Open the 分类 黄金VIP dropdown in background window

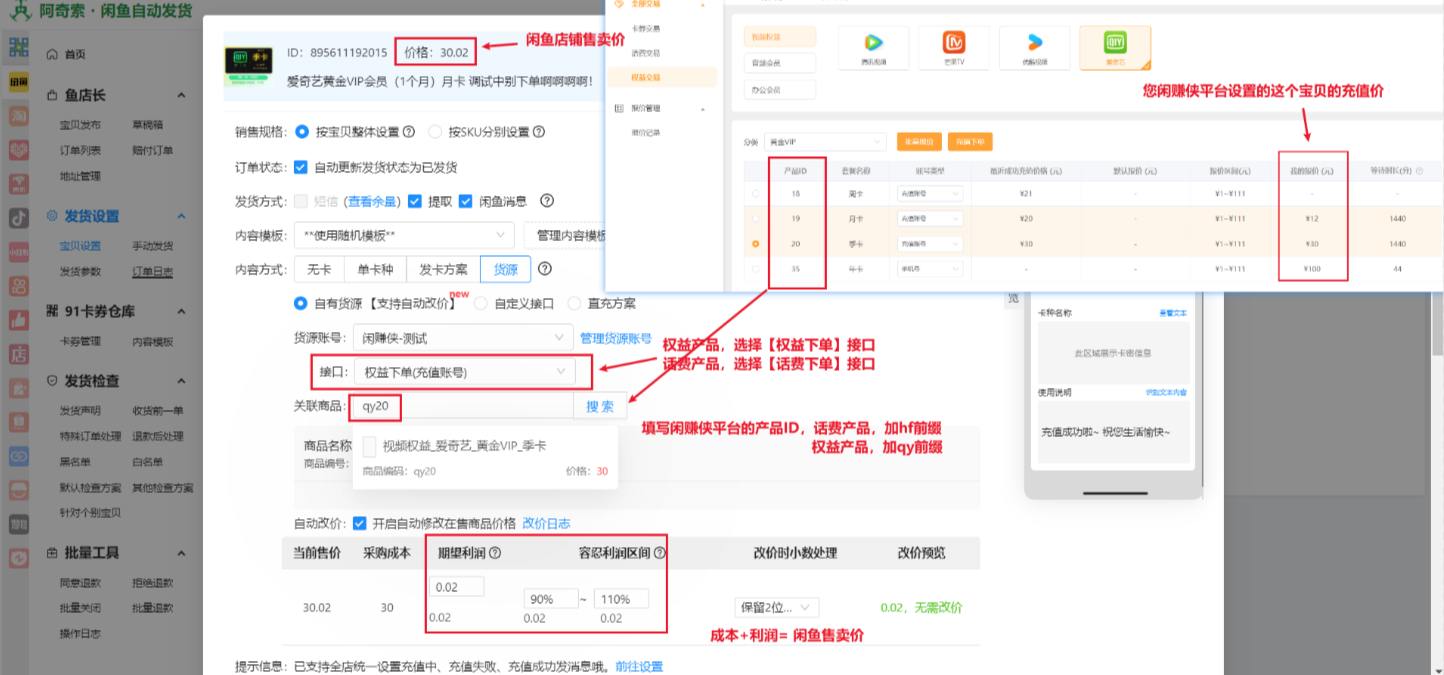(824, 142)
